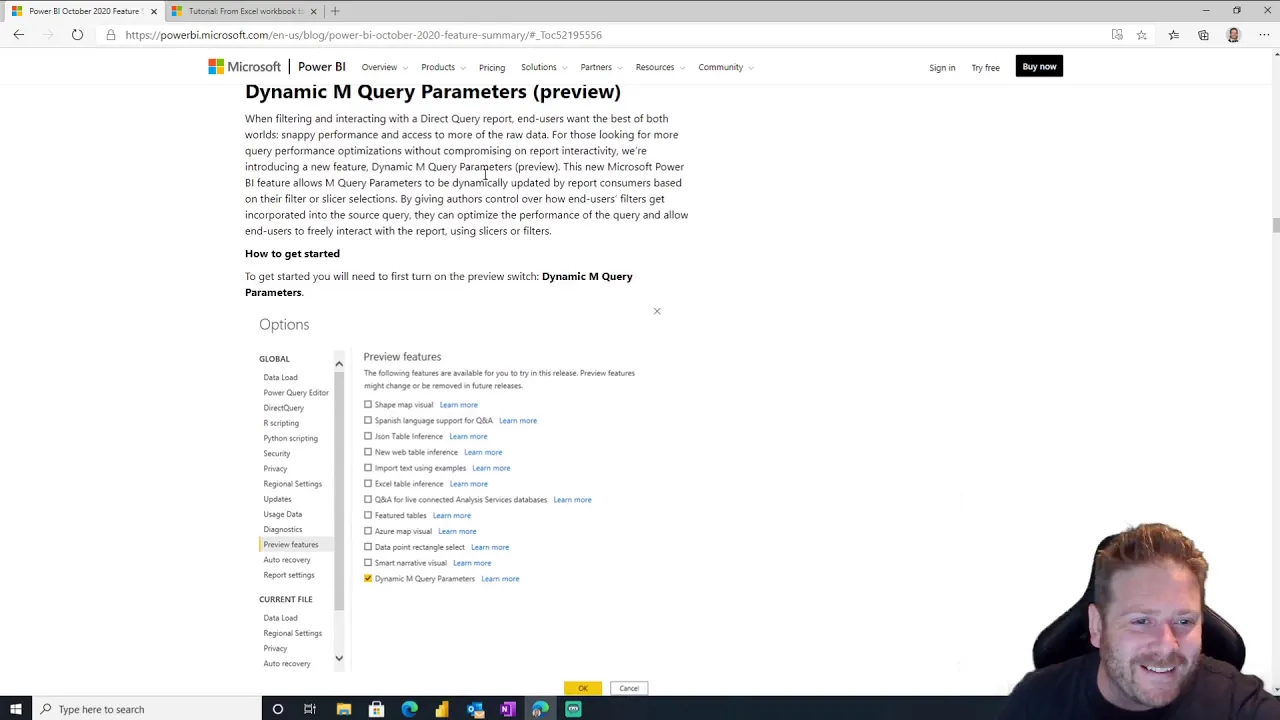Click the Try free link
The height and width of the screenshot is (720, 1280).
985,67
